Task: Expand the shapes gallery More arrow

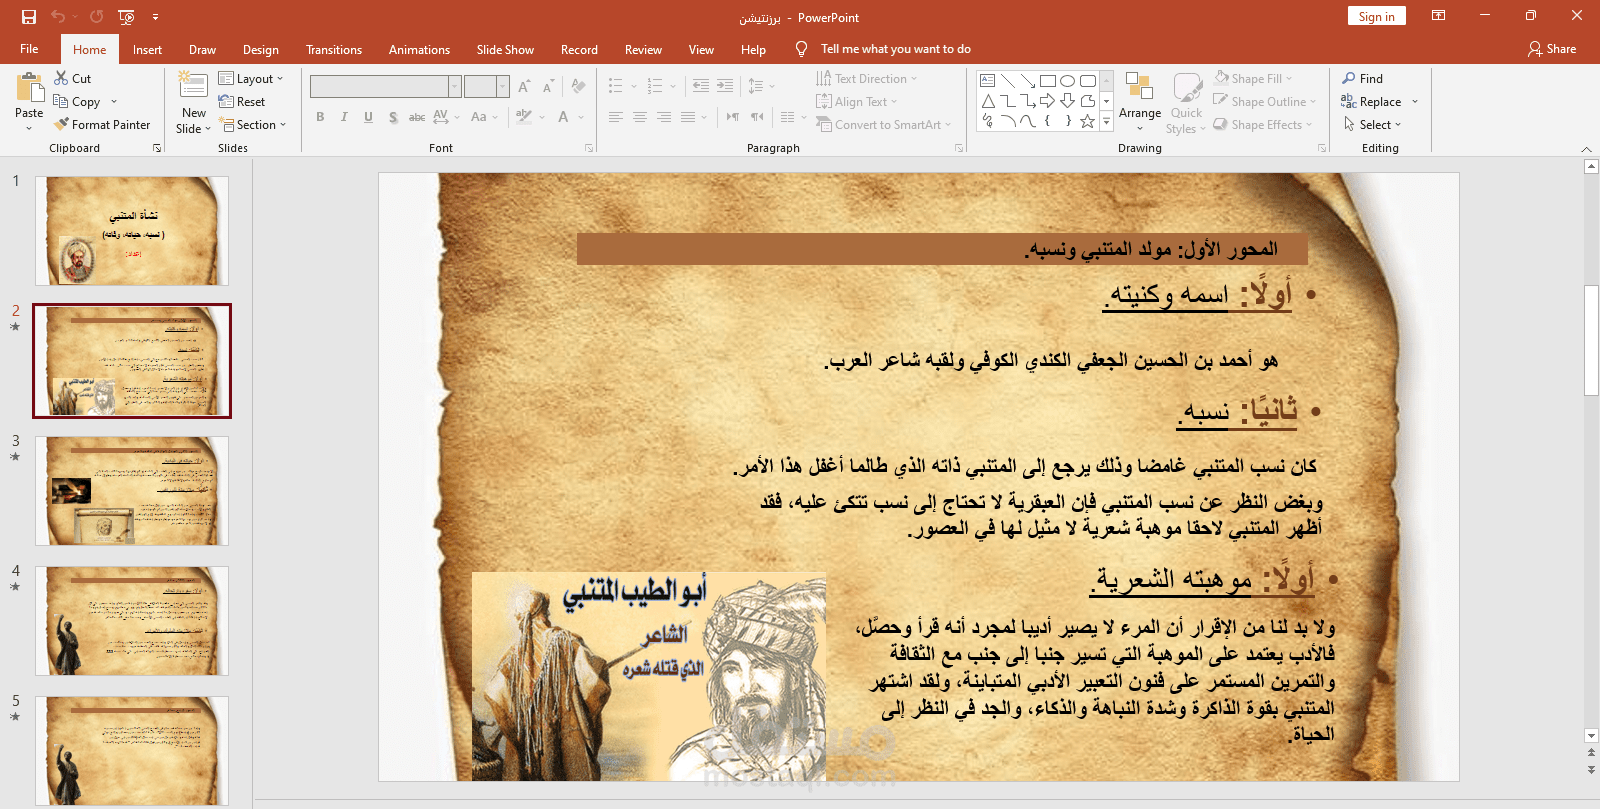Action: point(1106,121)
